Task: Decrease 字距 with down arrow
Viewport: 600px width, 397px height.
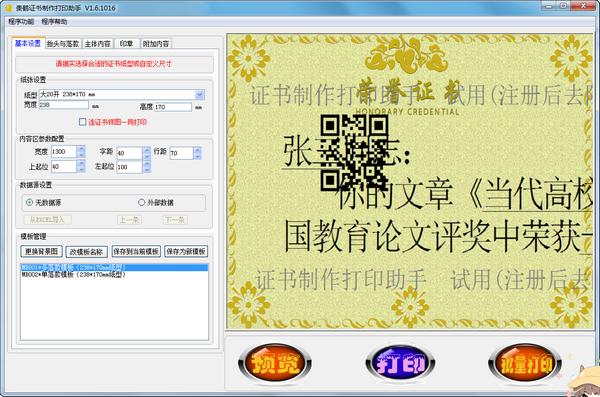Action: 147,156
